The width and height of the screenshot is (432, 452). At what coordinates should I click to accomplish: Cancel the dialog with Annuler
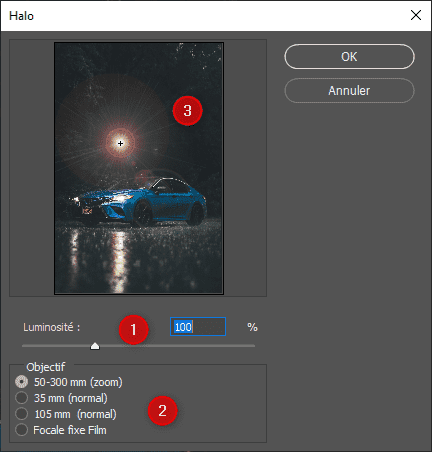pyautogui.click(x=349, y=91)
